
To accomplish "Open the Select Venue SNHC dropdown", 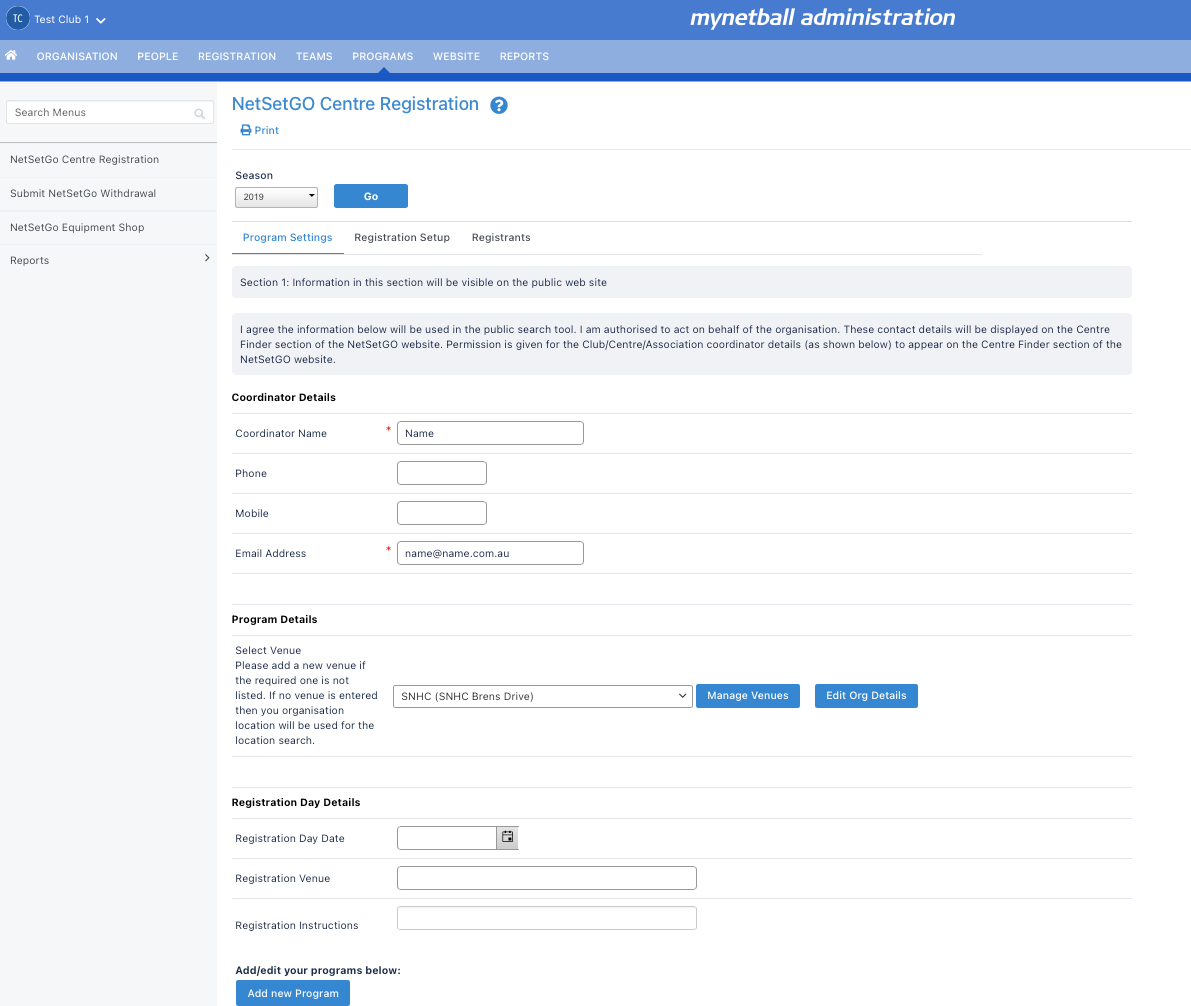I will pyautogui.click(x=542, y=696).
